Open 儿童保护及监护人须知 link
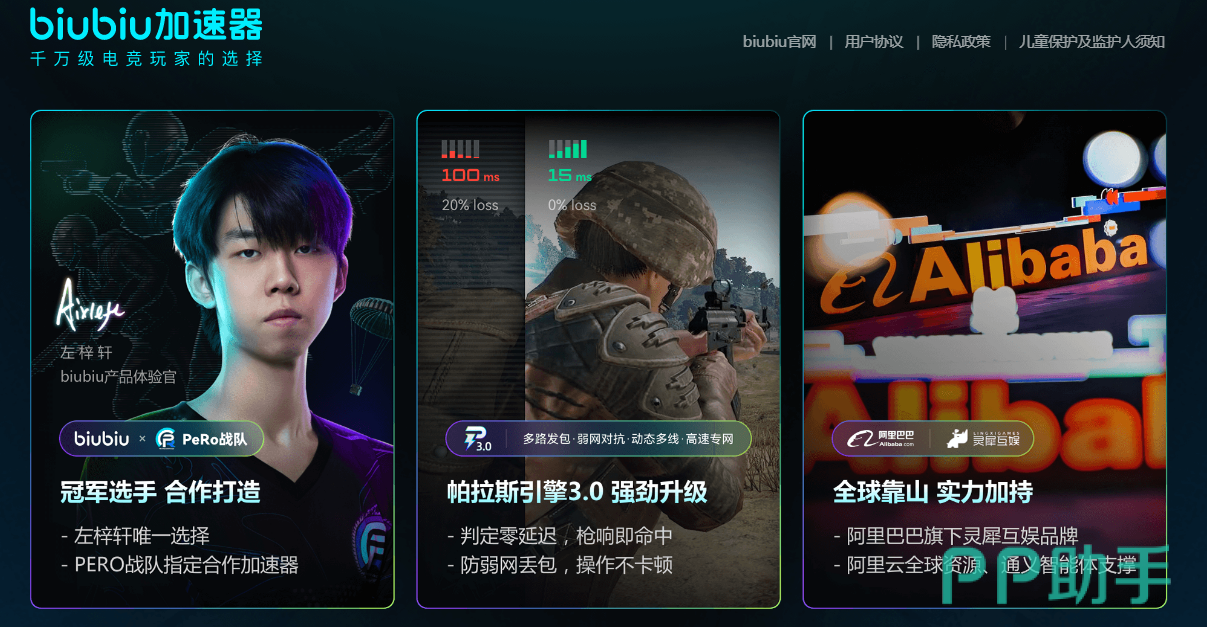 (x=1092, y=42)
